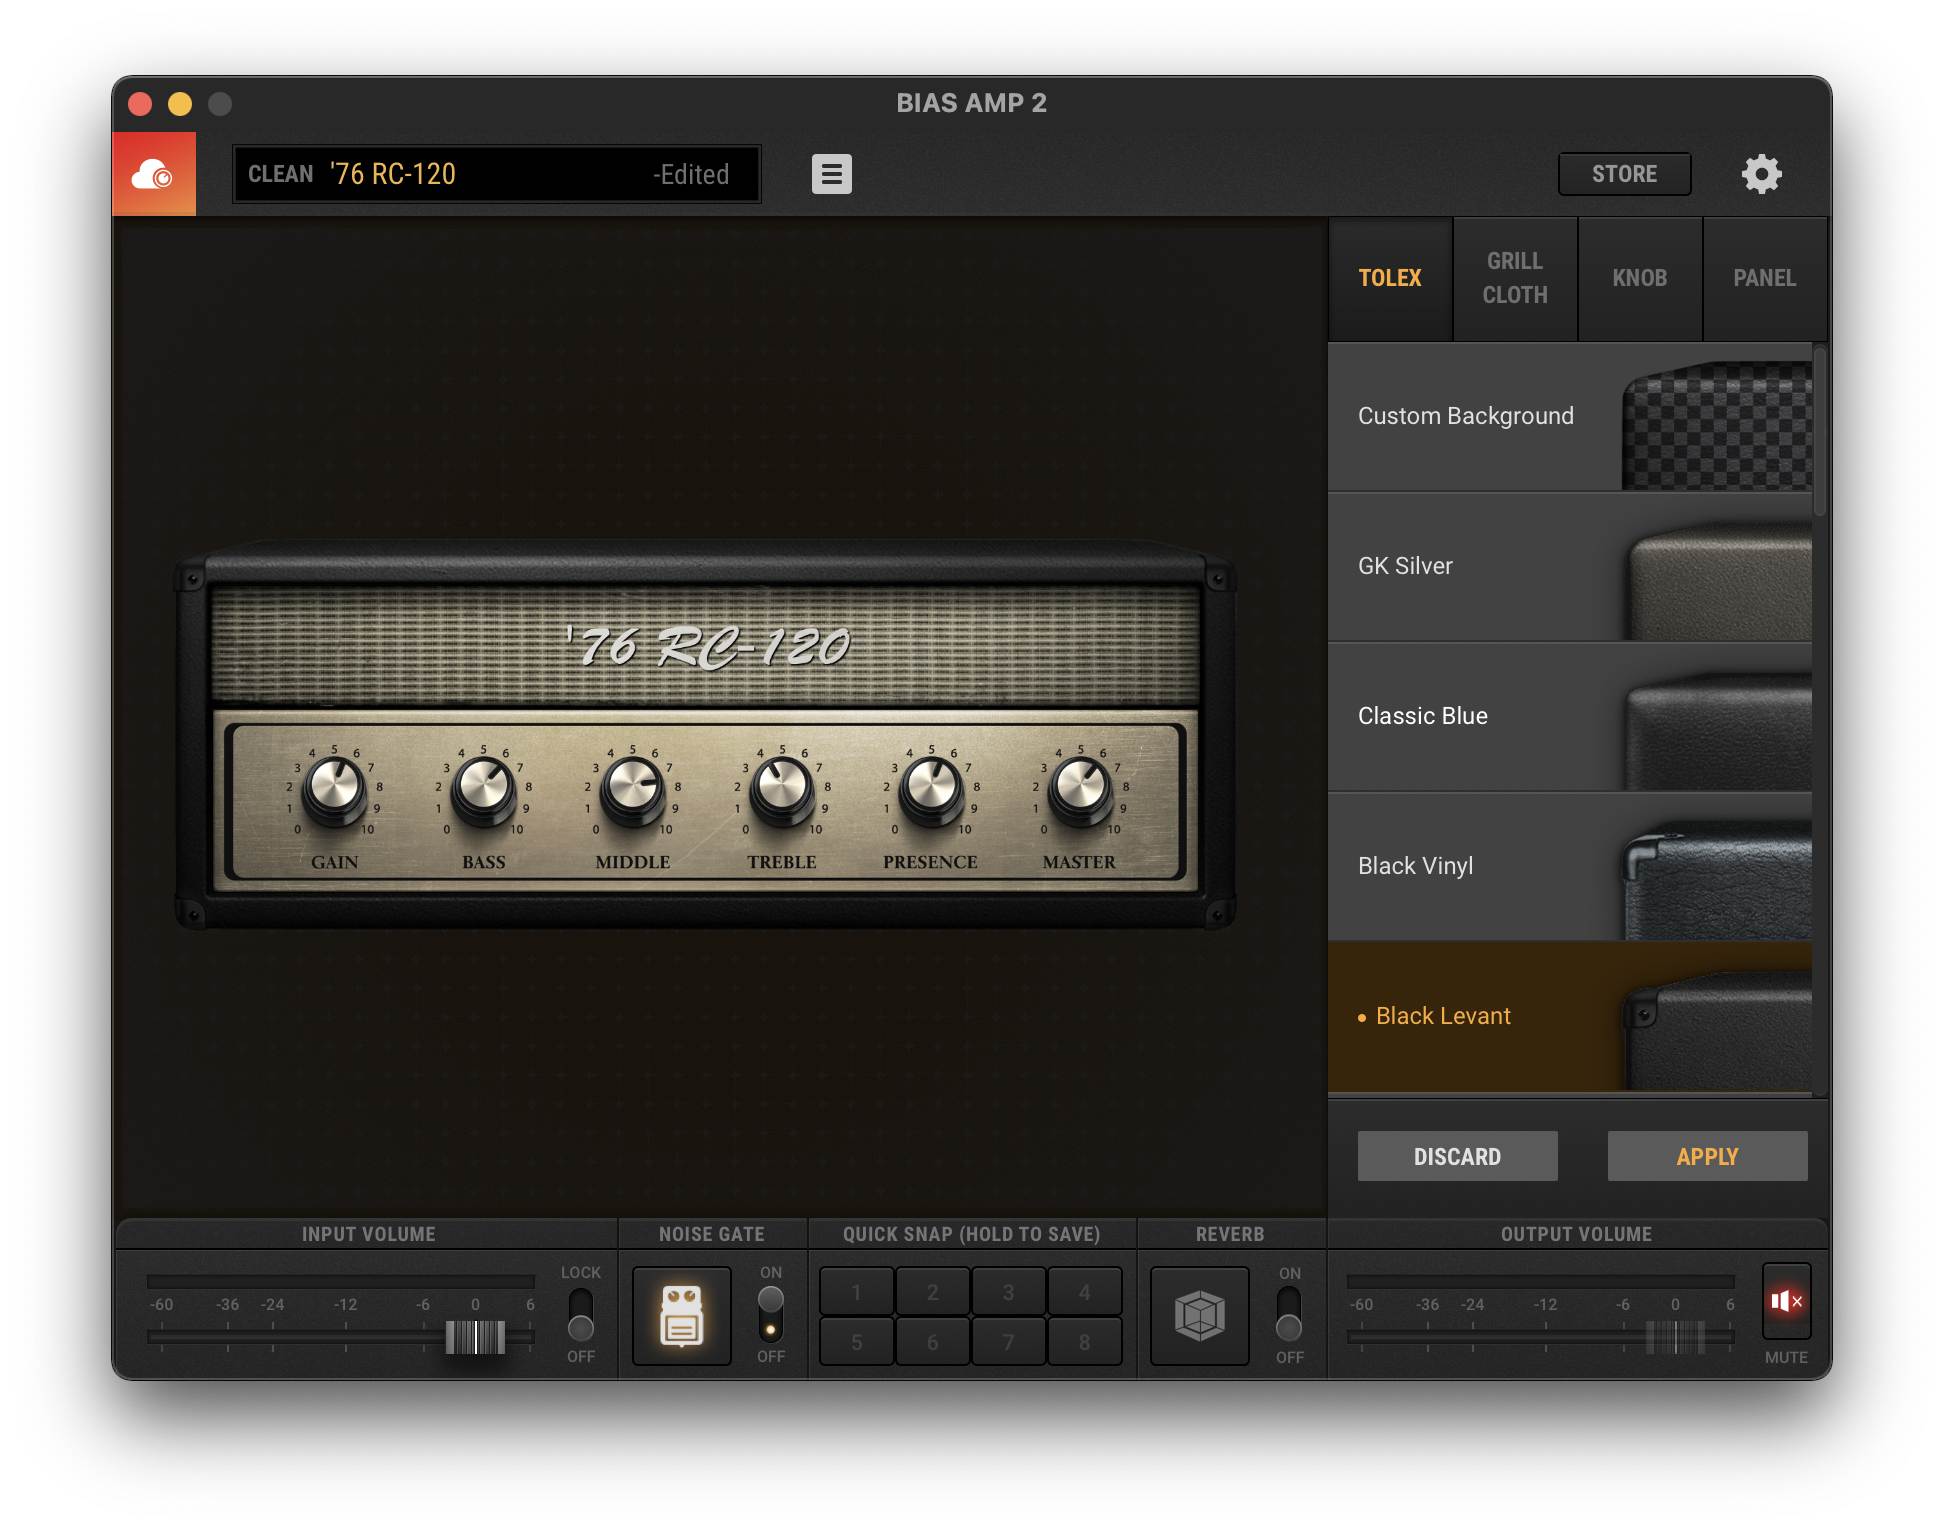Select the Classic Blue tolex option
The height and width of the screenshot is (1528, 1944).
(x=1570, y=717)
